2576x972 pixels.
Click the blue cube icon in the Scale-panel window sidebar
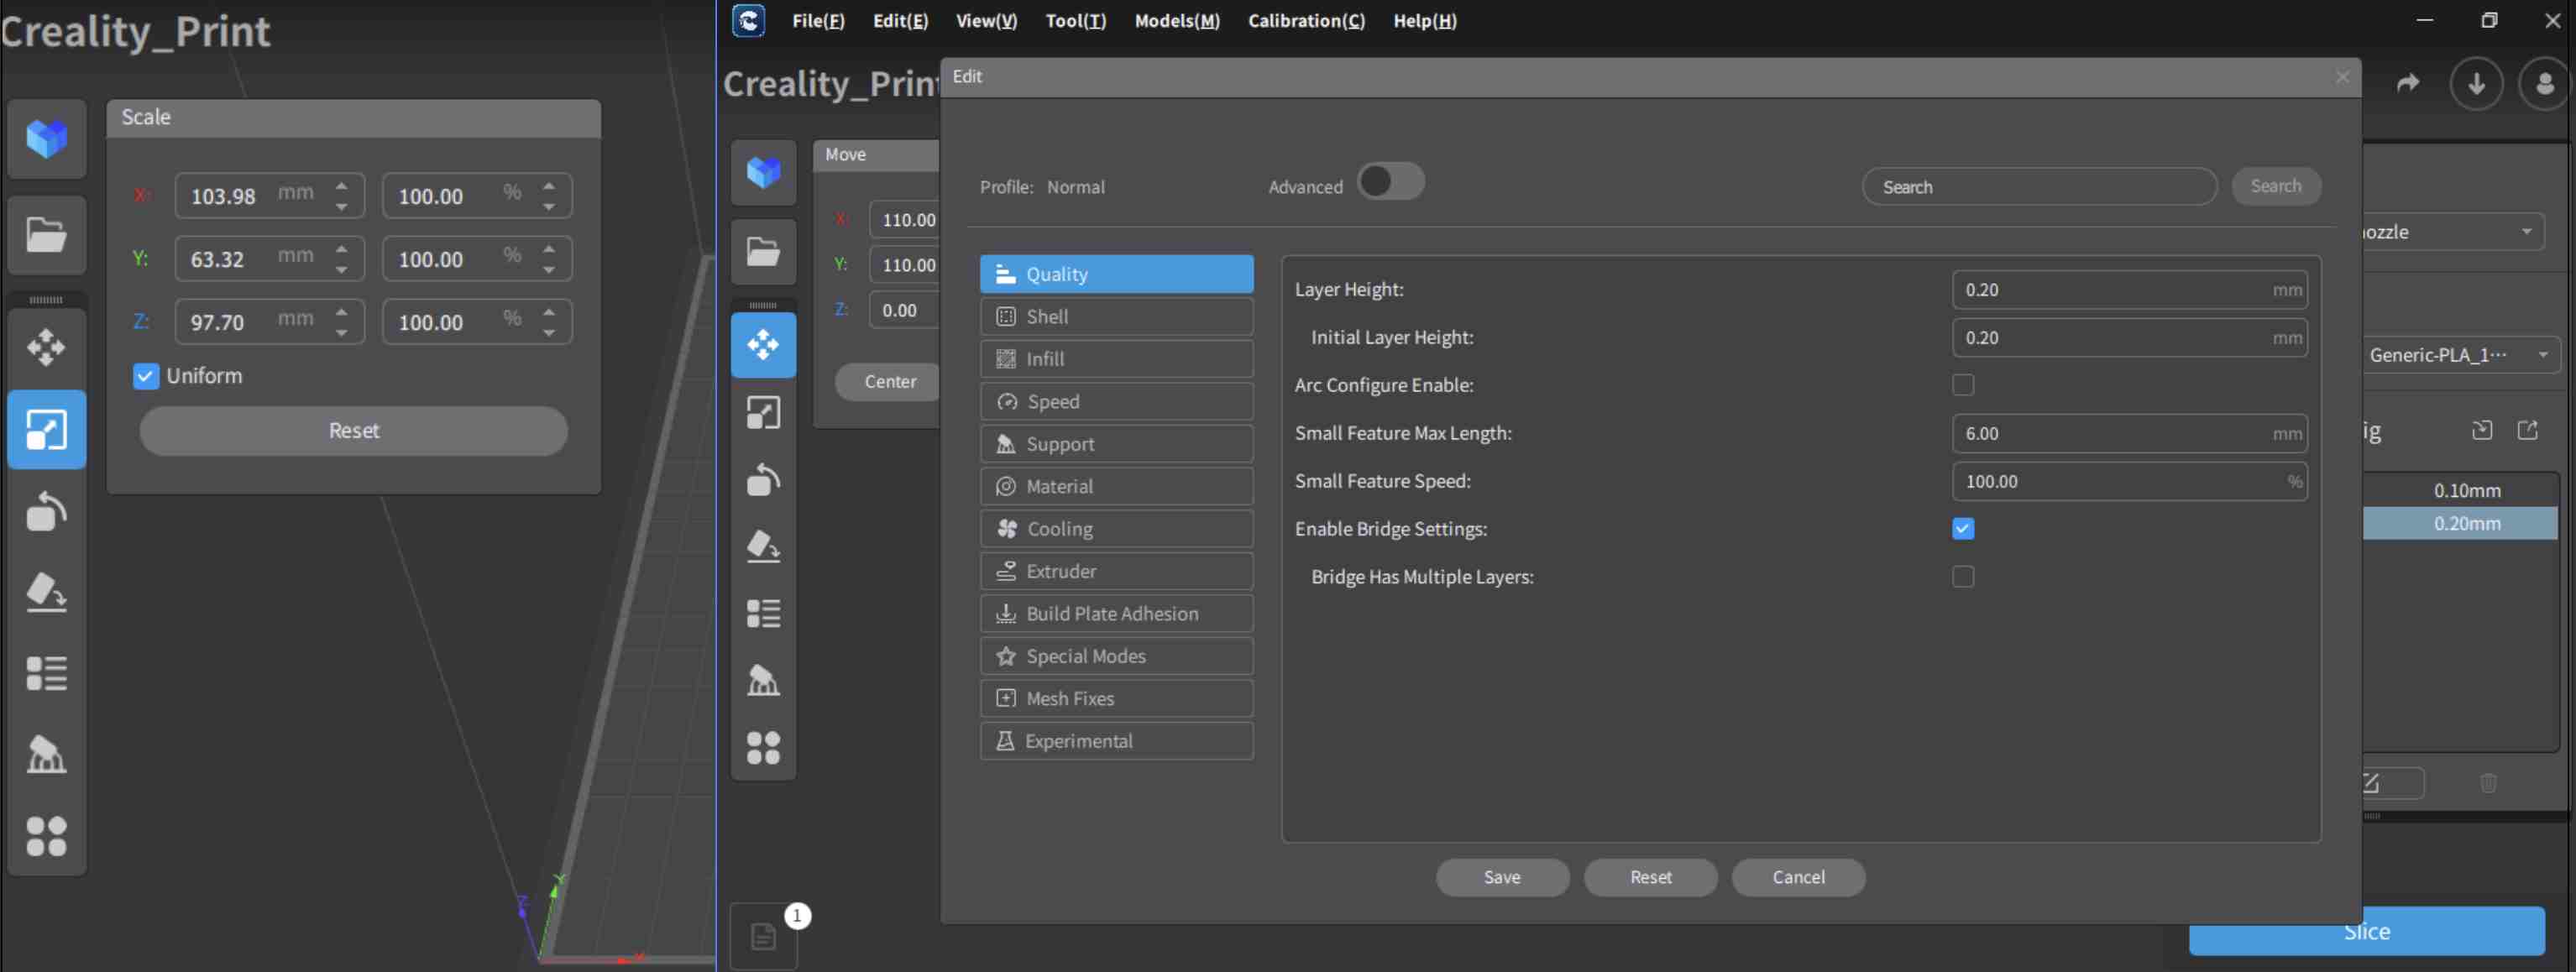point(46,139)
